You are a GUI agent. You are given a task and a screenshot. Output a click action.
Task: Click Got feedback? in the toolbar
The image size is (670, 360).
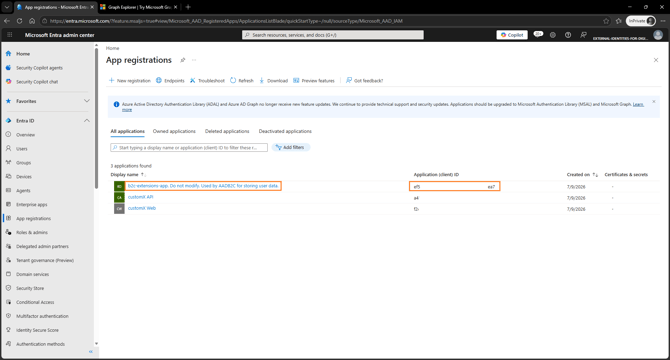coord(364,80)
